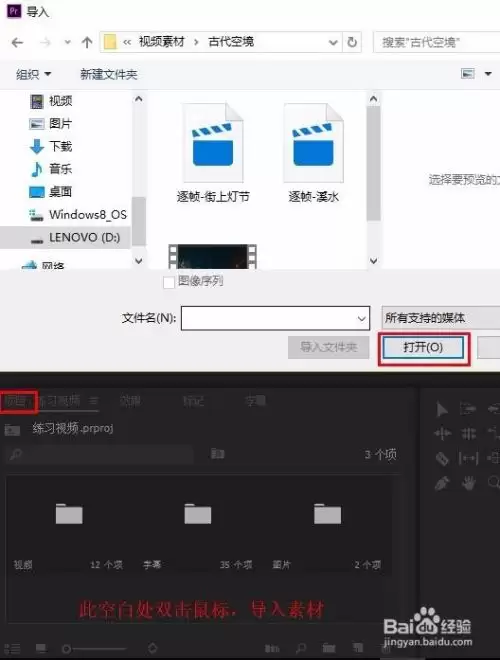This screenshot has height=660, width=500.
Task: Open 下载 in navigation pane
Action: (51, 146)
